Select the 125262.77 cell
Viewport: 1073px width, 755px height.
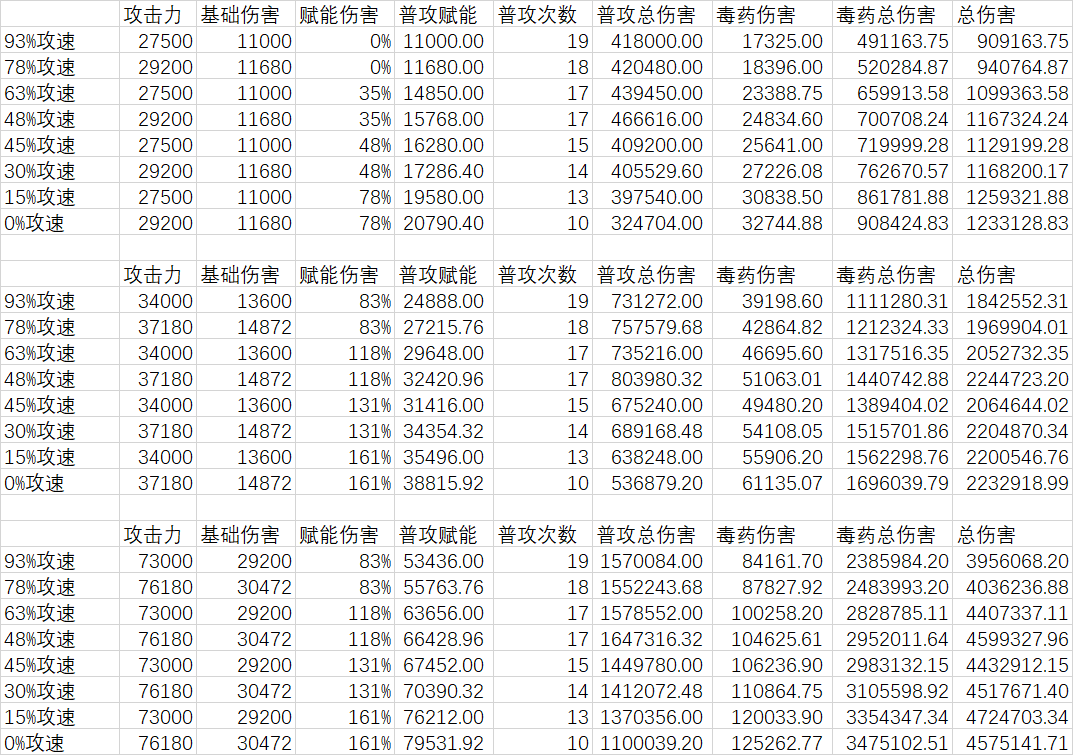click(x=773, y=743)
